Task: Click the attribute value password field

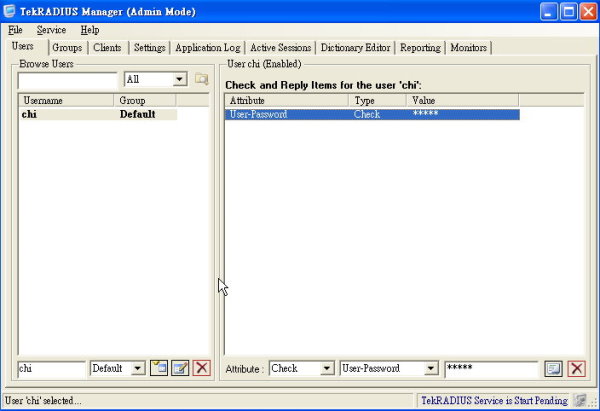Action: click(491, 369)
